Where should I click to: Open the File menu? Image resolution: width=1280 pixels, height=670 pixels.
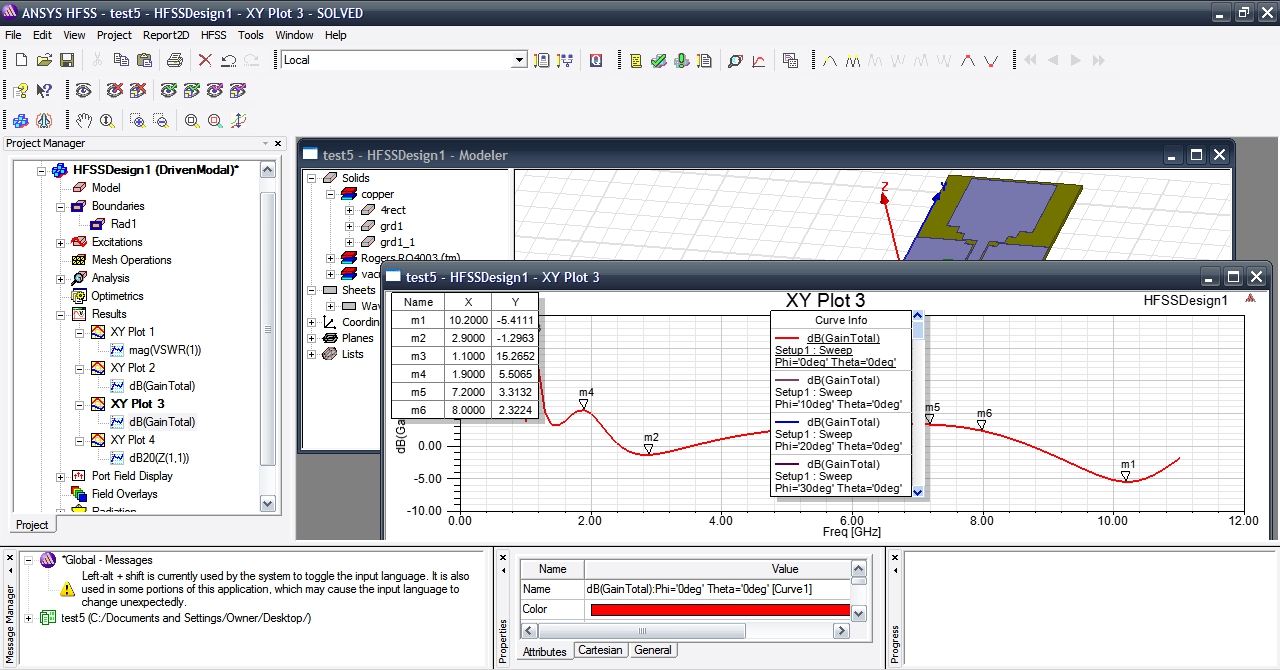tap(13, 35)
